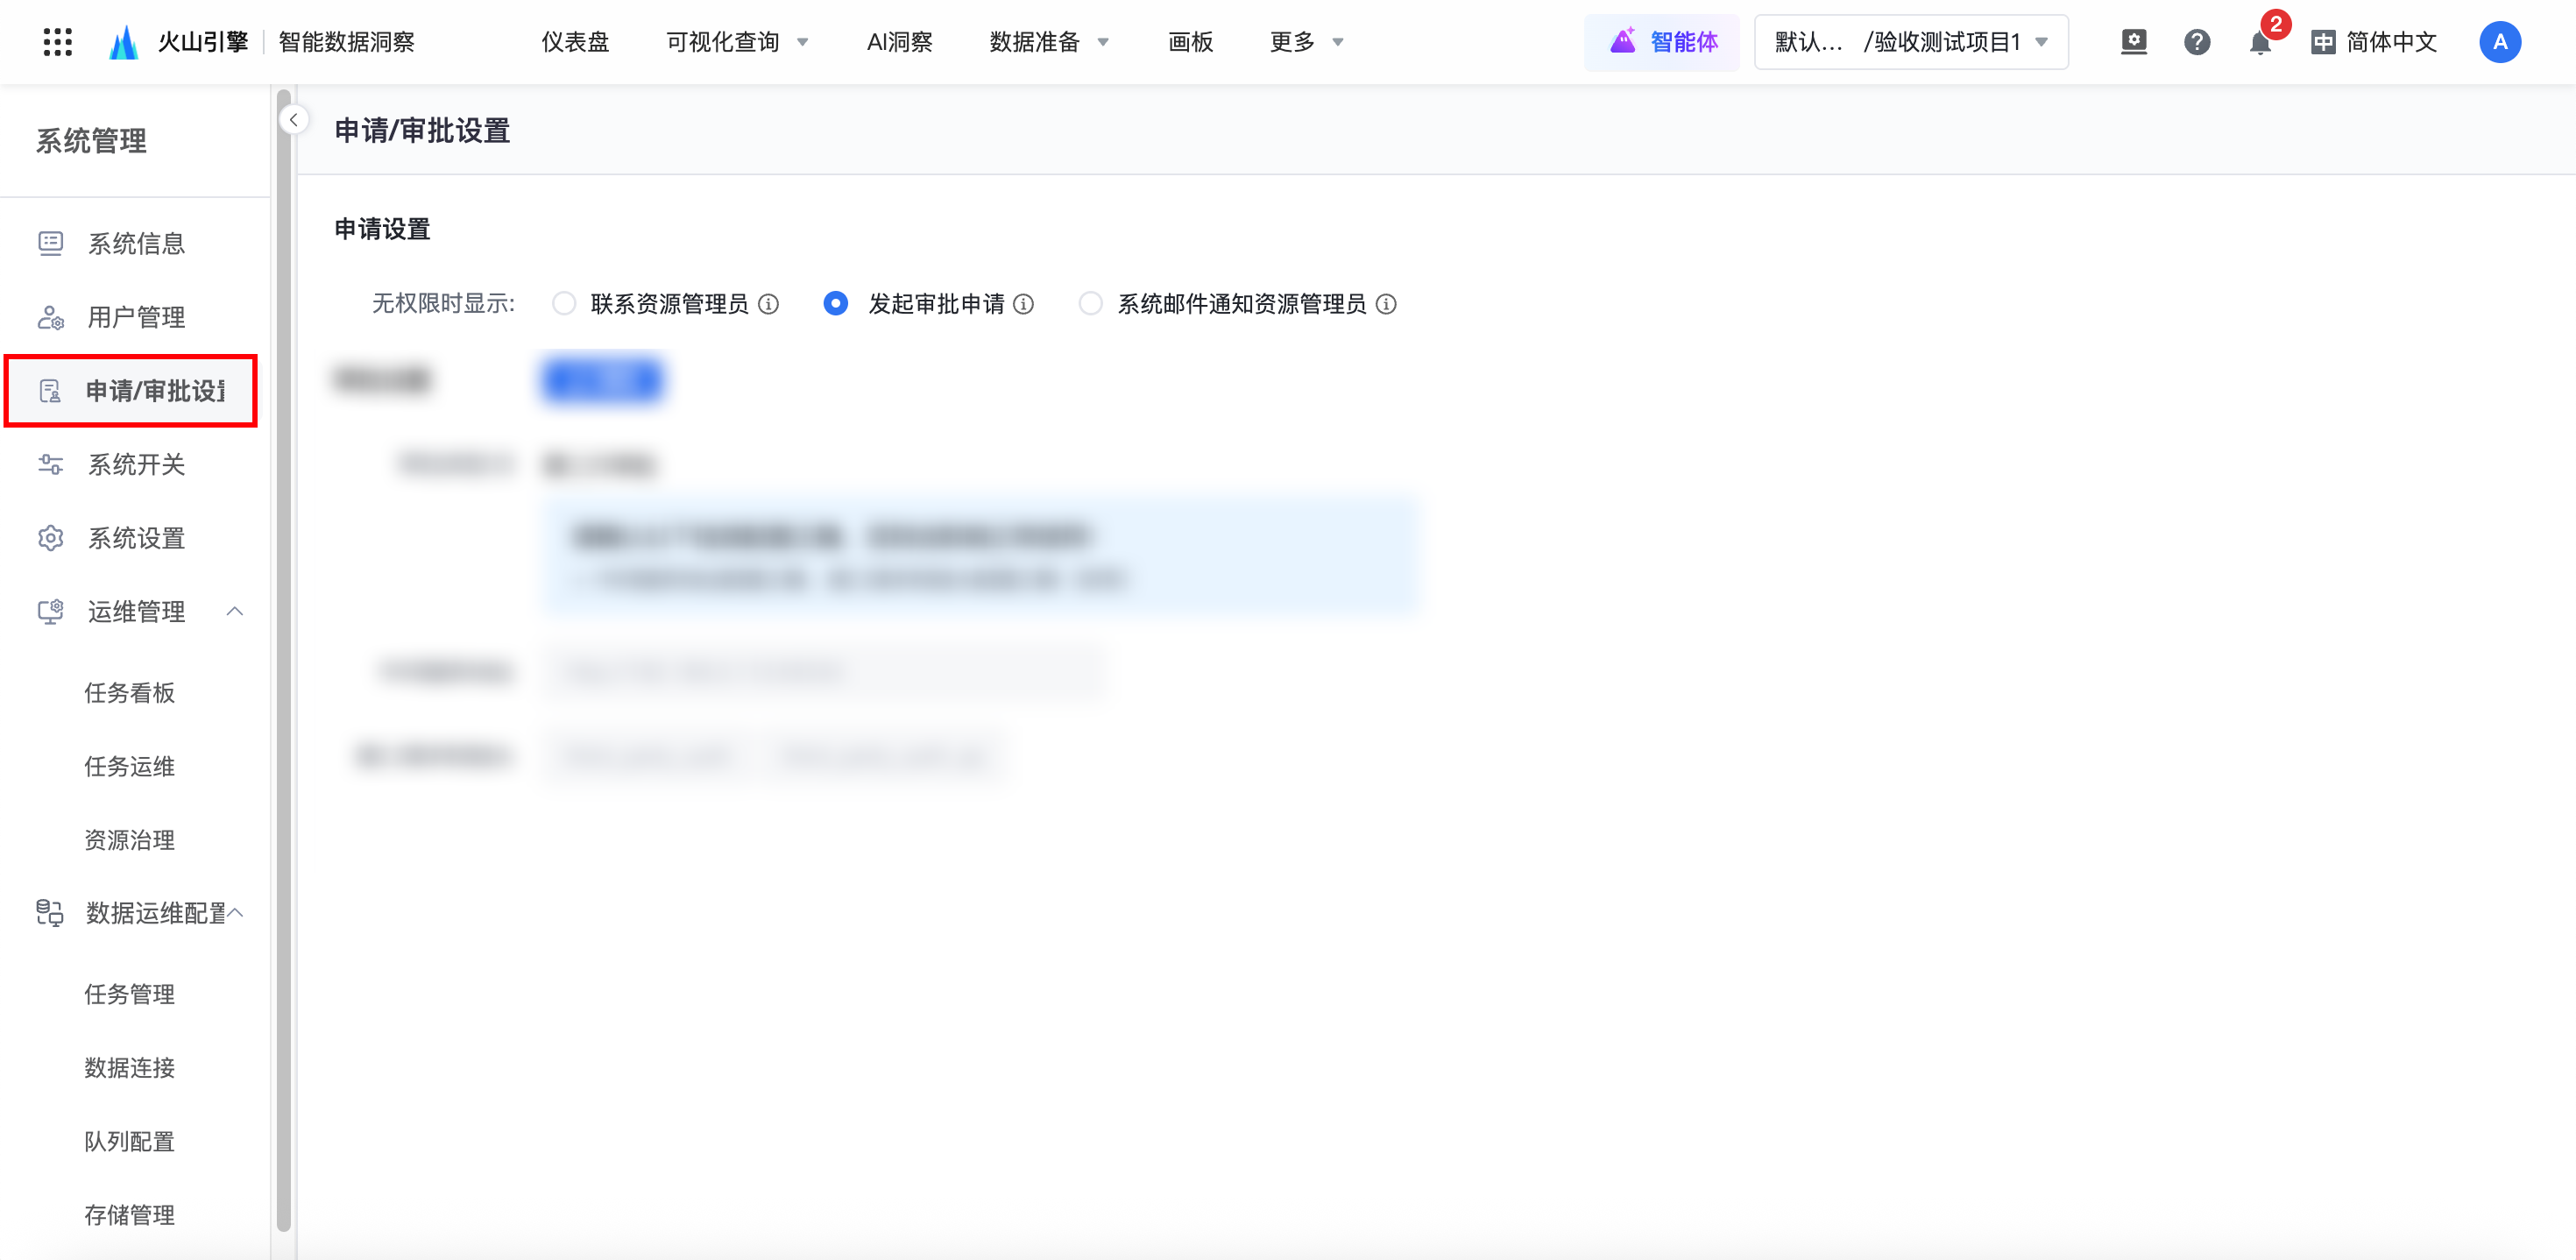Collapse the 运维管理 sidebar section
This screenshot has height=1260, width=2576.
click(235, 611)
